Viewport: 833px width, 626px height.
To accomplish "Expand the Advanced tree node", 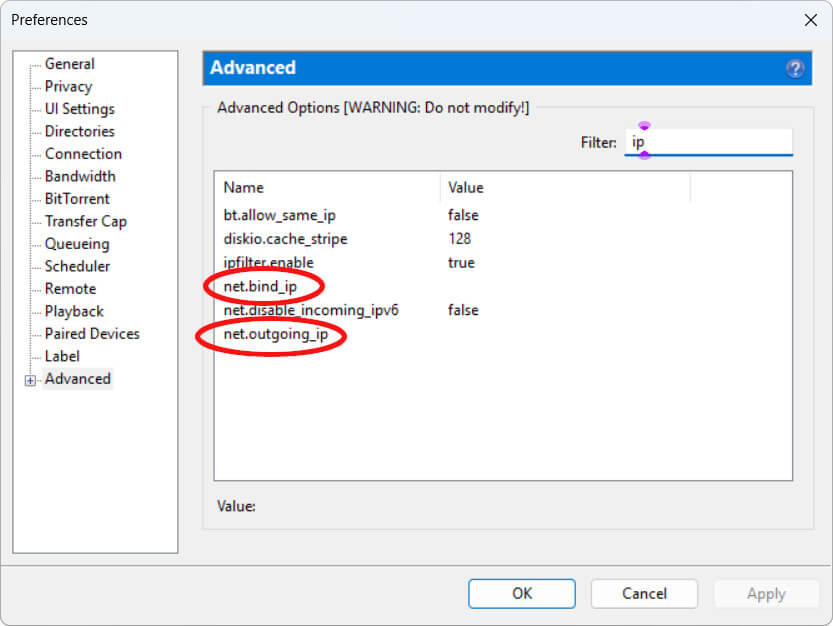I will pyautogui.click(x=30, y=380).
